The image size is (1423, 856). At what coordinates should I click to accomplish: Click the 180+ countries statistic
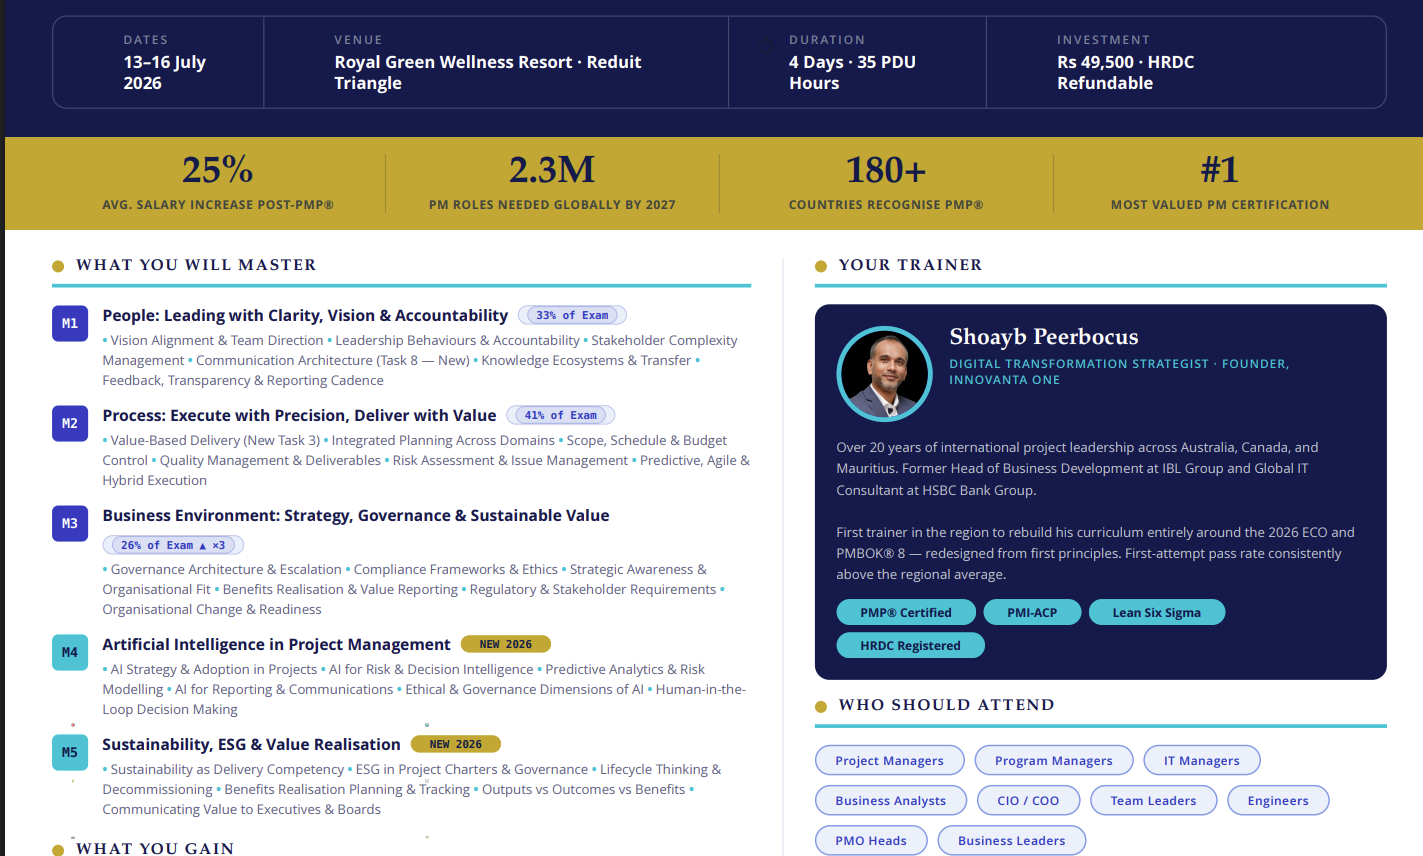886,170
